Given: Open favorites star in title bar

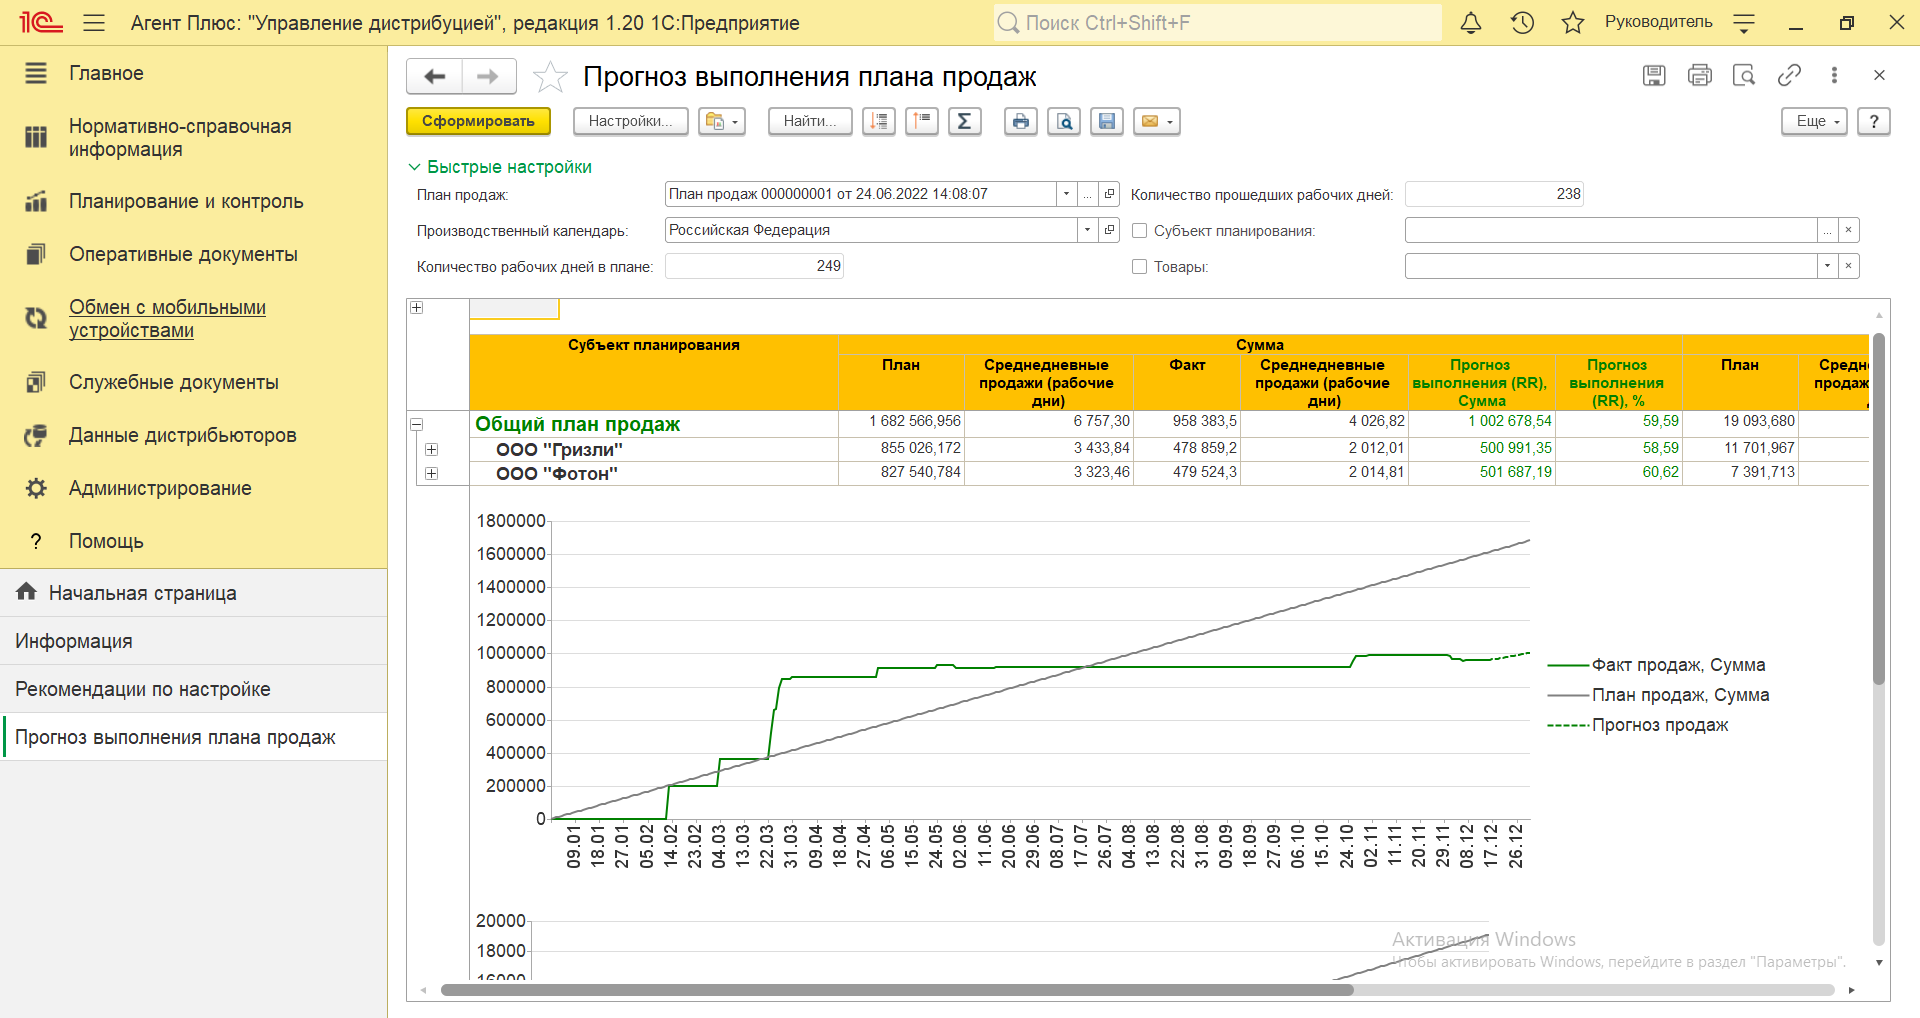Looking at the screenshot, I should point(1573,23).
